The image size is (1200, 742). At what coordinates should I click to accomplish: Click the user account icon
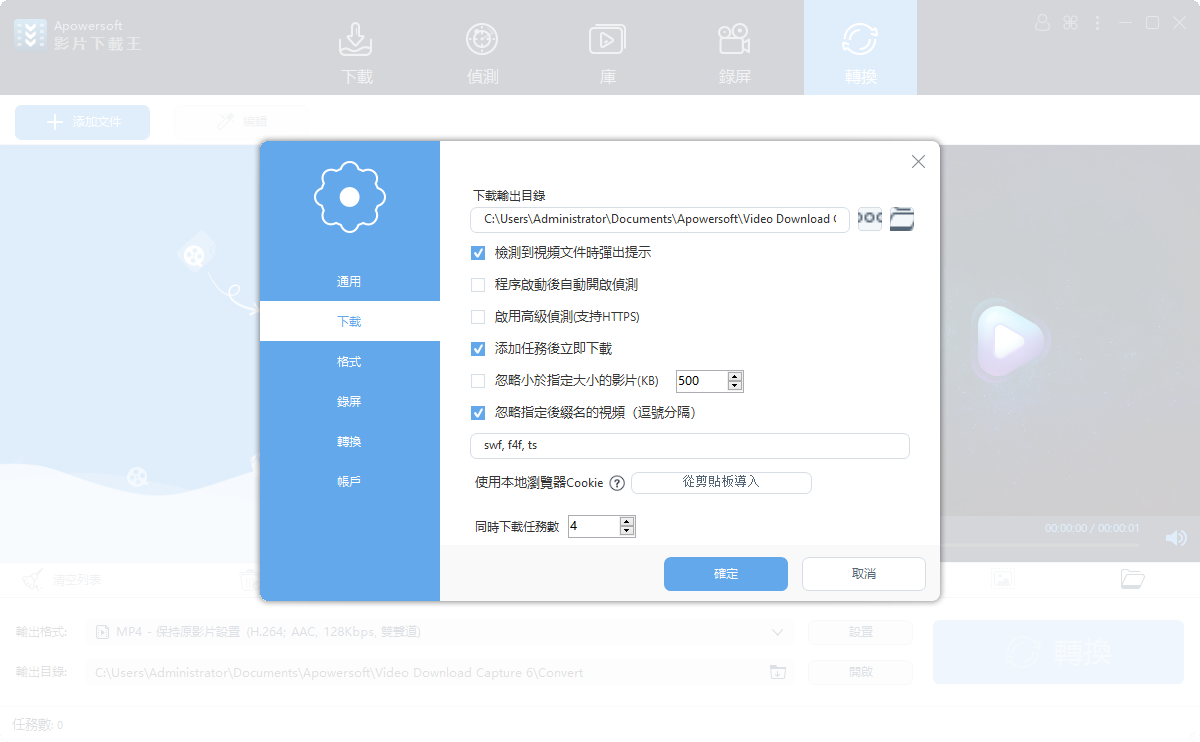1043,22
